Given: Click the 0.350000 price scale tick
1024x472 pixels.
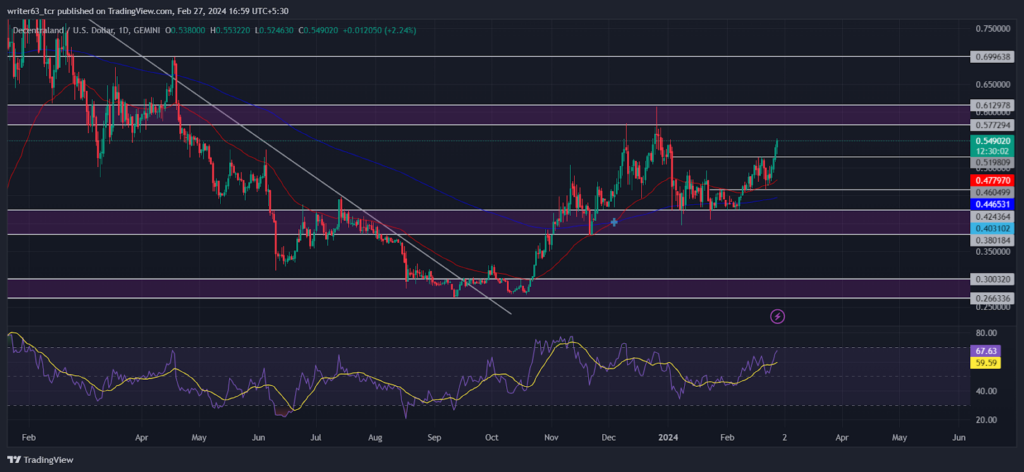Looking at the screenshot, I should click(993, 251).
